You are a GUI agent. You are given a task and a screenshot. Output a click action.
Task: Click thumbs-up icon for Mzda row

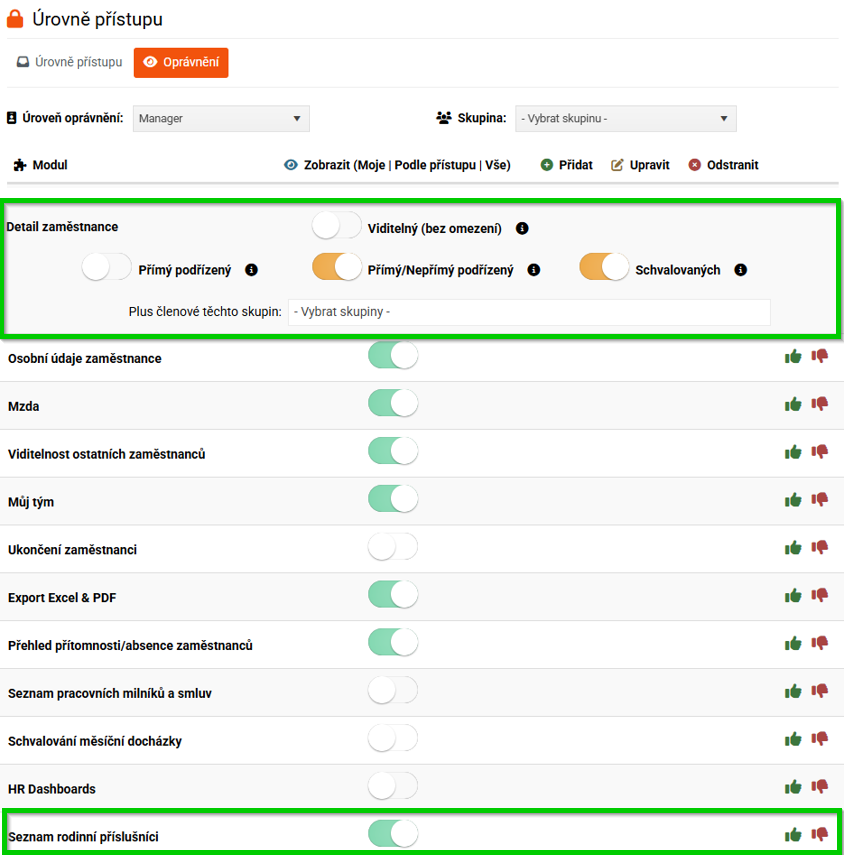point(793,403)
